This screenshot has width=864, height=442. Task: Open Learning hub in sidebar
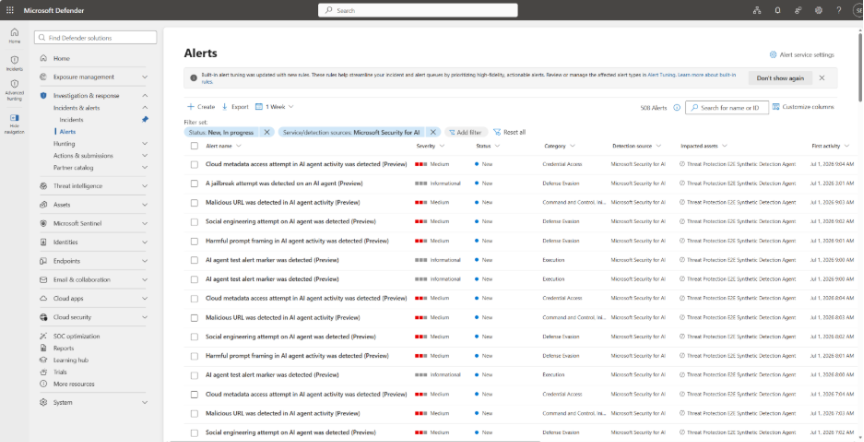pos(71,360)
